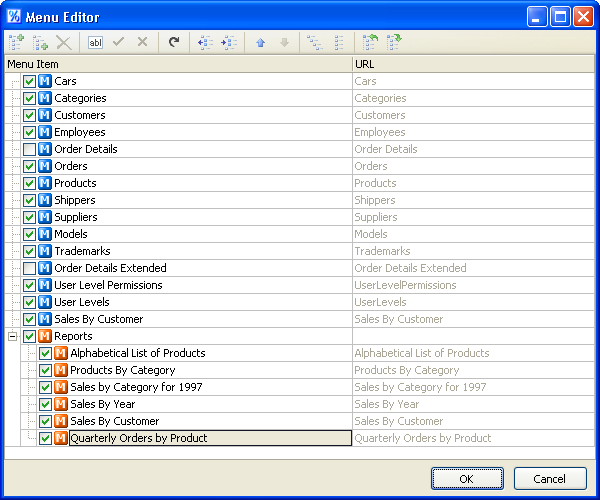
Task: Click the orange M icon beside Products By Category
Action: tap(61, 370)
